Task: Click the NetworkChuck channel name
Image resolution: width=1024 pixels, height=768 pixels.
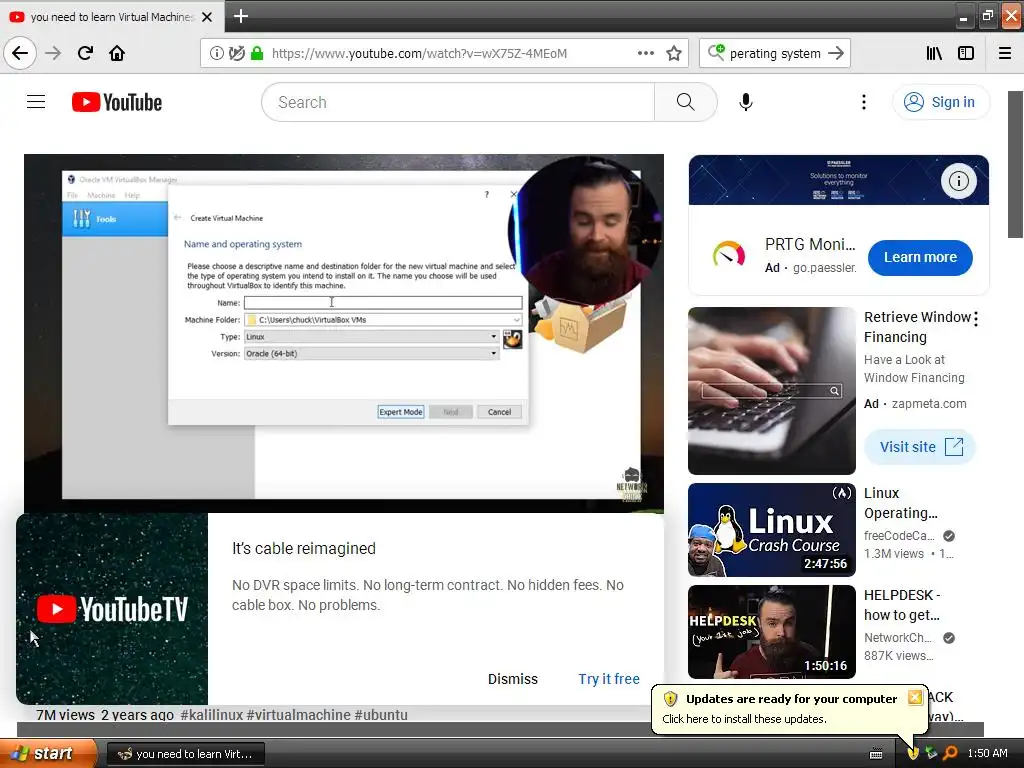Action: 898,638
